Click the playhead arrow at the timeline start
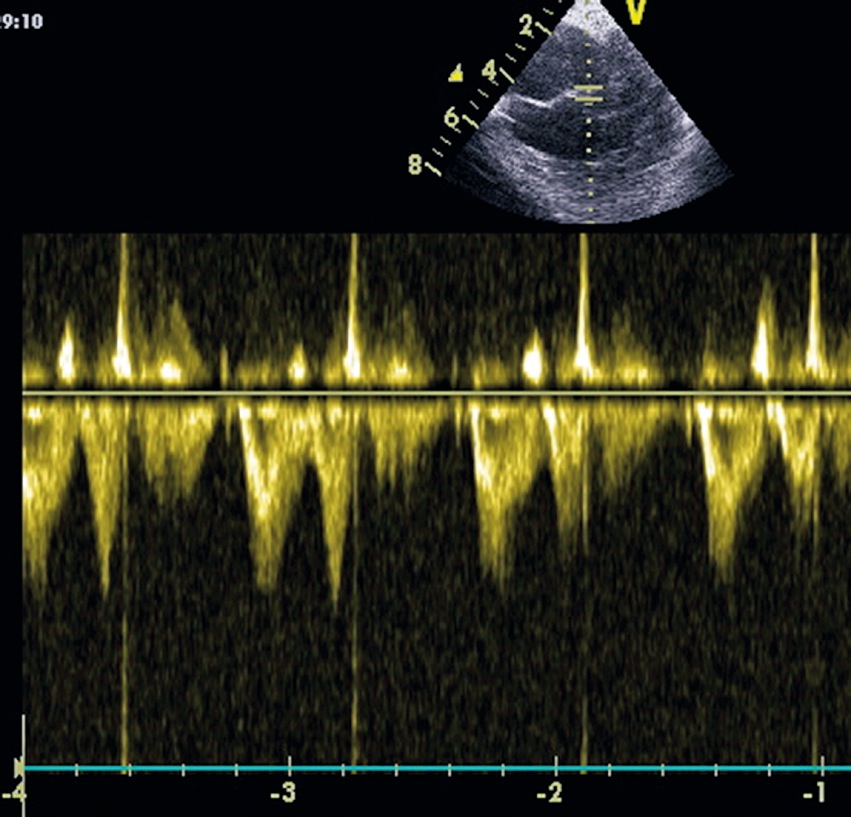Image resolution: width=851 pixels, height=817 pixels. coord(20,767)
